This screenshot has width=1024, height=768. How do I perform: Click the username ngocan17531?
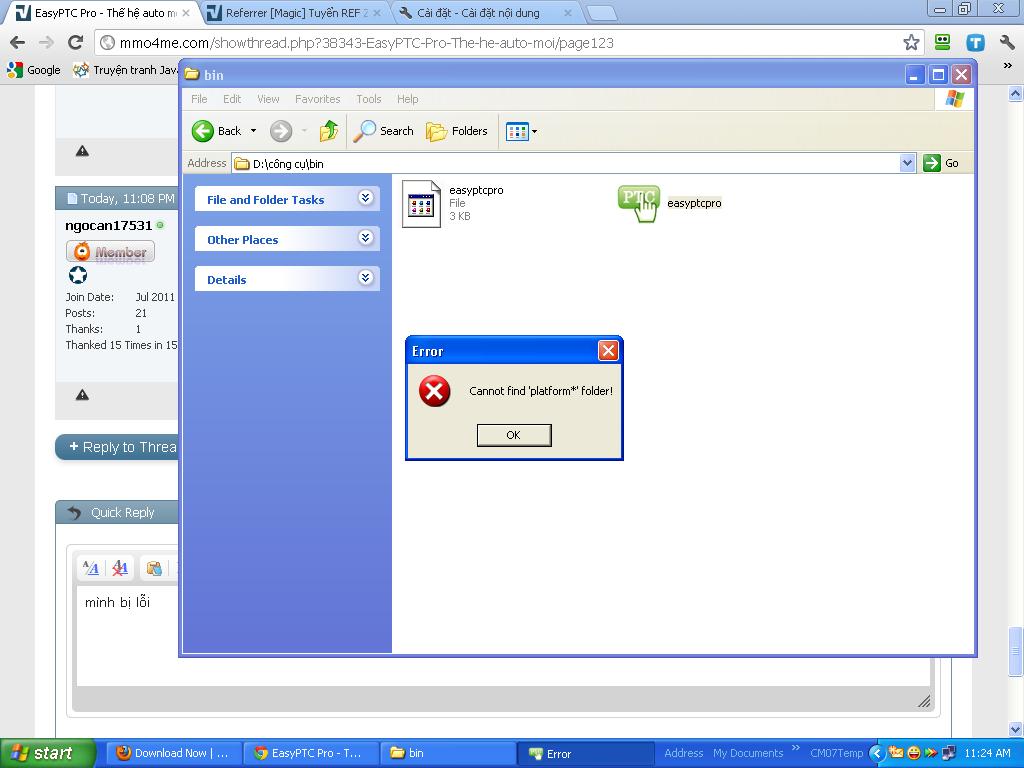point(108,225)
